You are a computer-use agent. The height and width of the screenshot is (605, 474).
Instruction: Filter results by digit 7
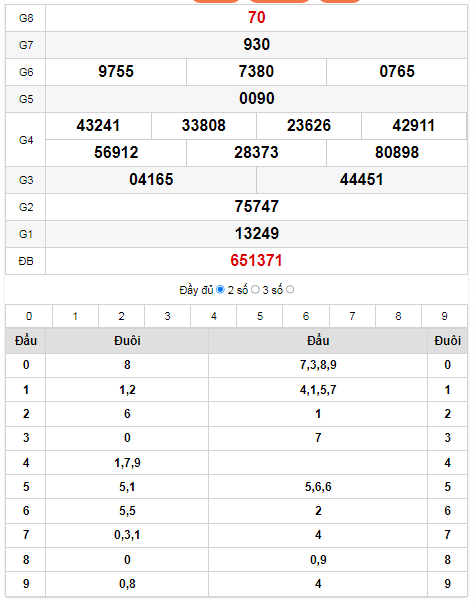click(x=352, y=316)
